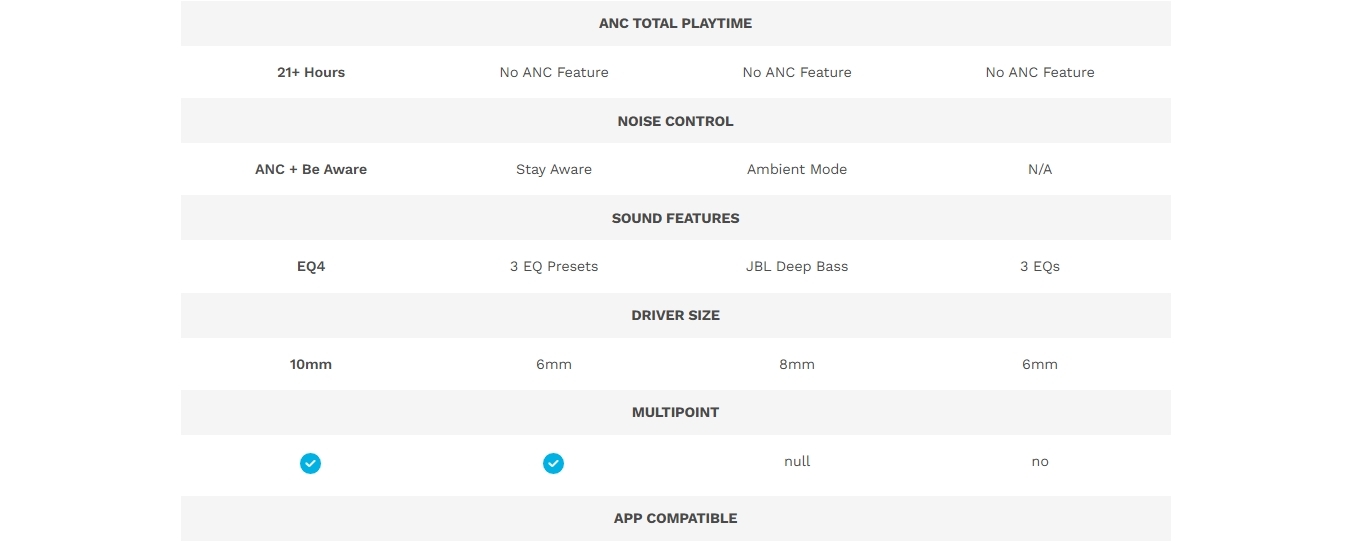Click the Stay Aware noise control value

pyautogui.click(x=554, y=169)
